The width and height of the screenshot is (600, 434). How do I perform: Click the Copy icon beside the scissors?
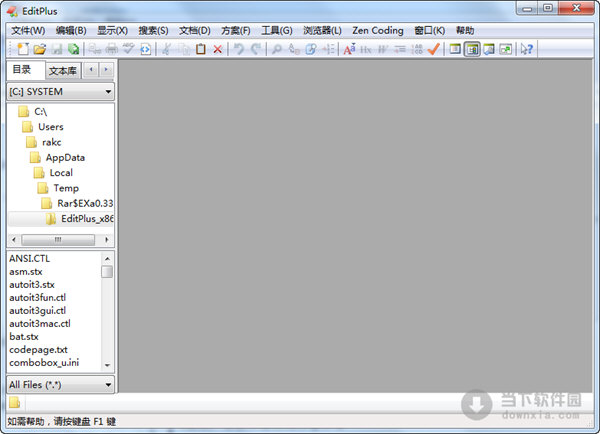(184, 49)
